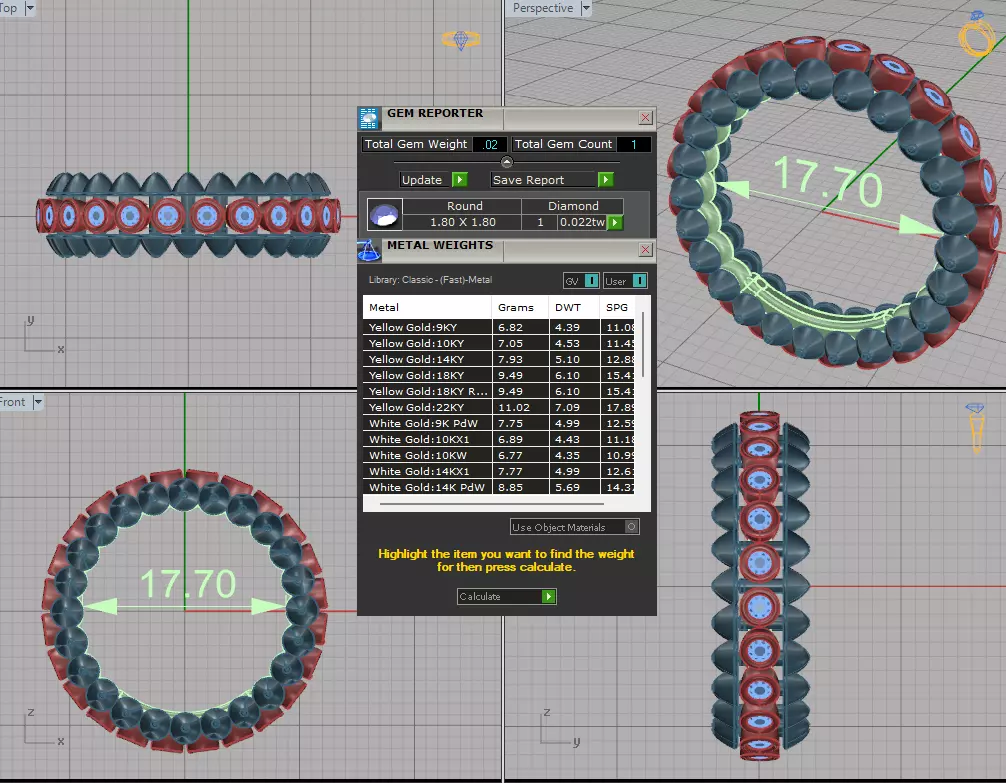
Task: Click the Diamond gem type cell
Action: [573, 206]
